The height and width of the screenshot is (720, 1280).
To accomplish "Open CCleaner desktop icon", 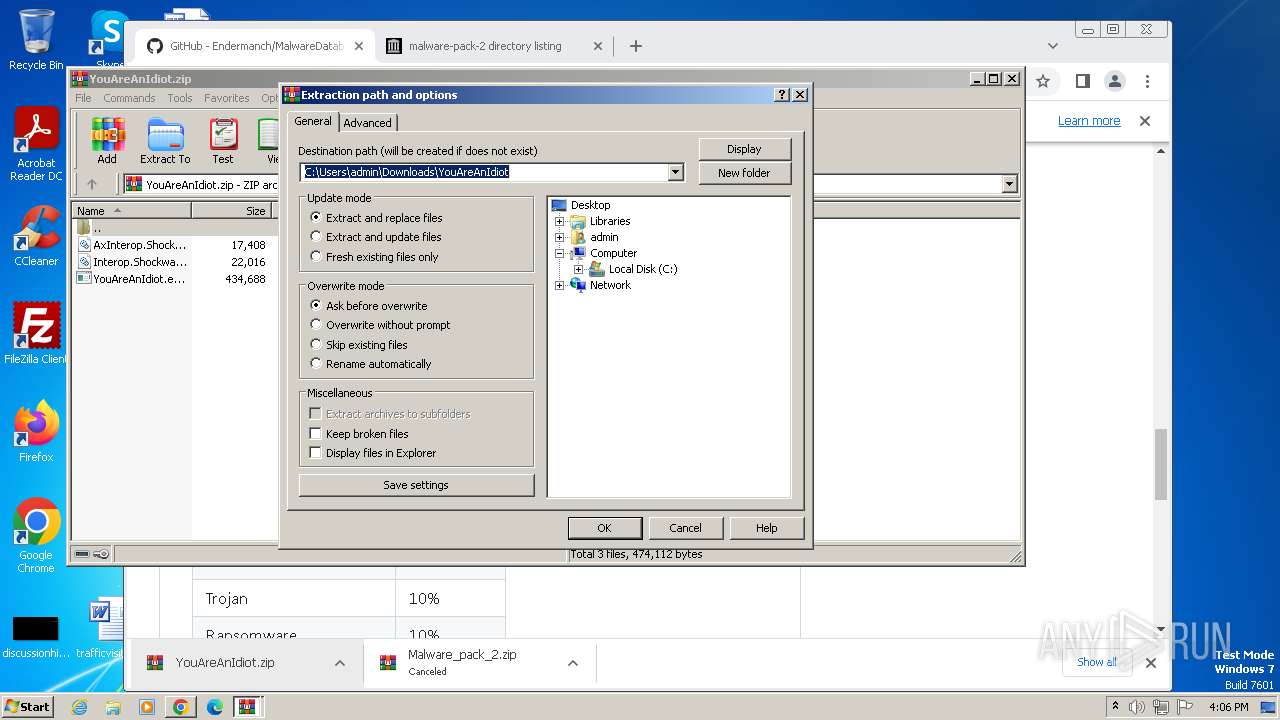I will (x=36, y=236).
